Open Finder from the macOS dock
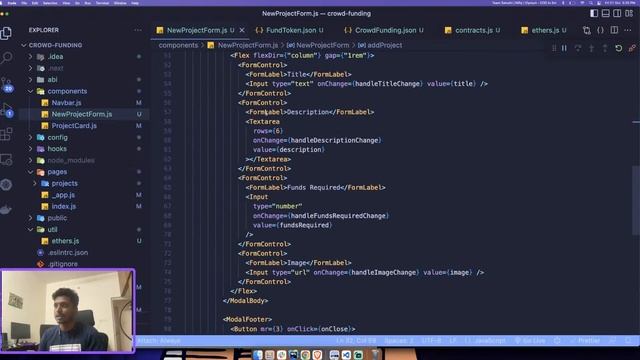Screen dimensions: 640x360 pos(258,355)
